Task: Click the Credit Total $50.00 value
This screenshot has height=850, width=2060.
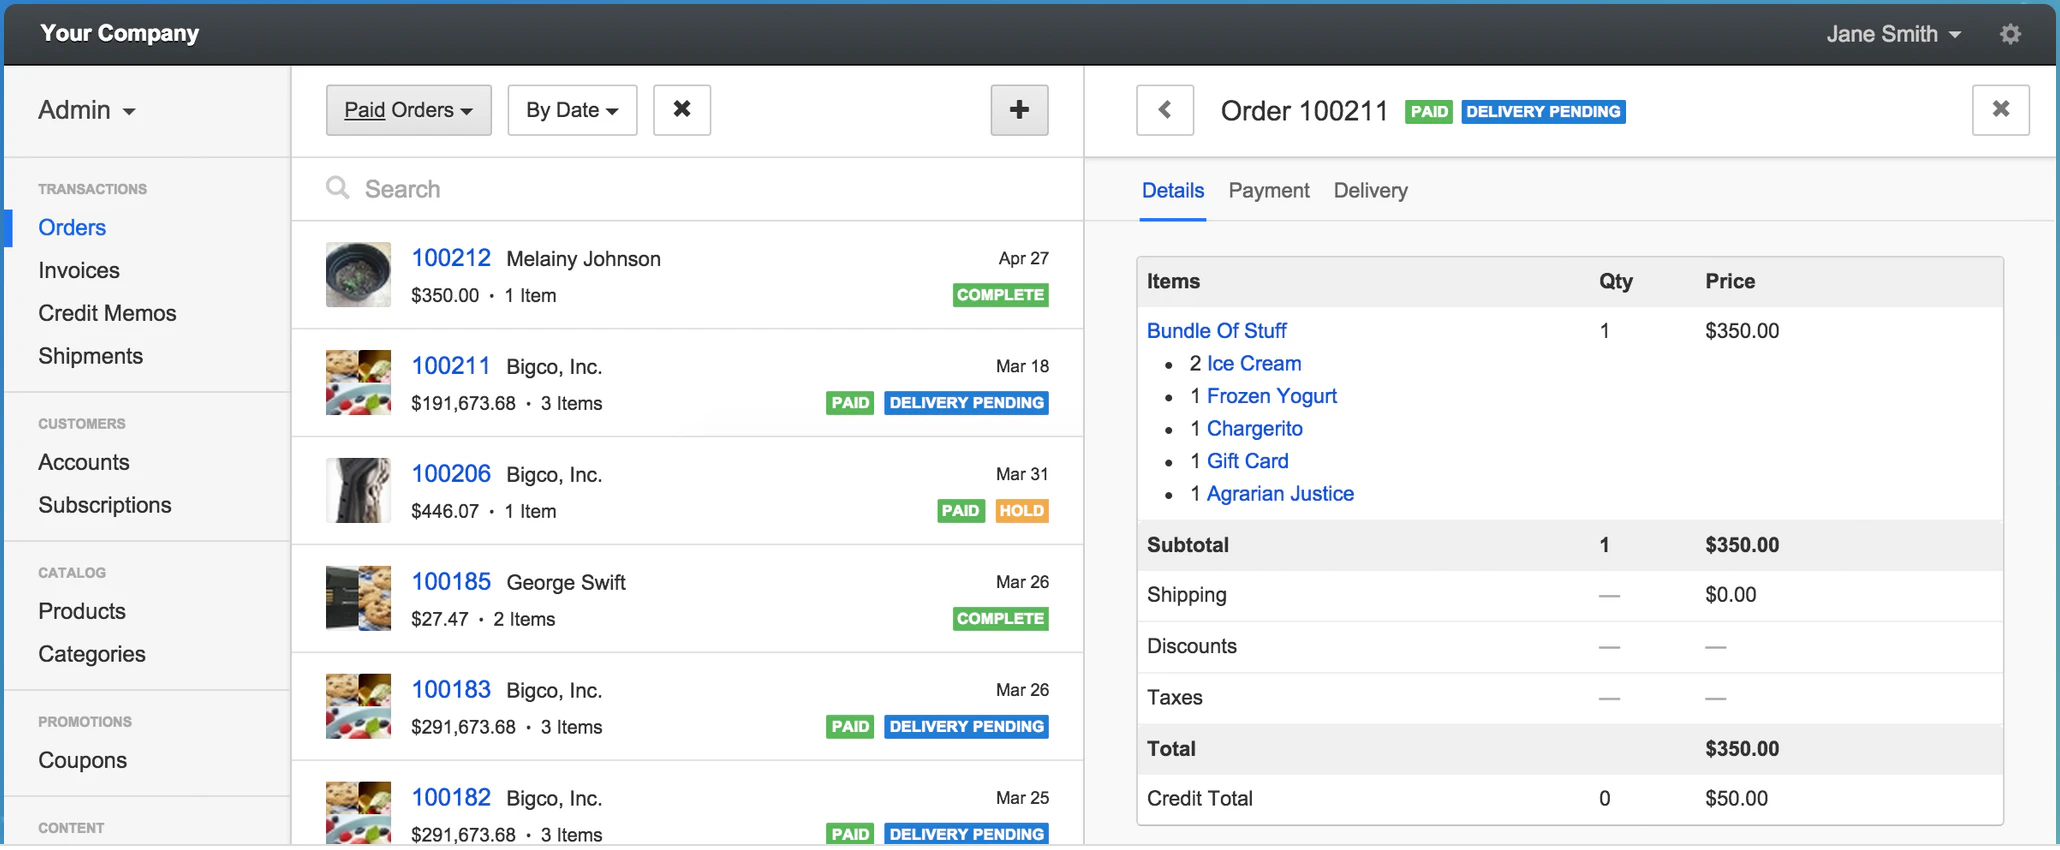Action: click(1736, 799)
